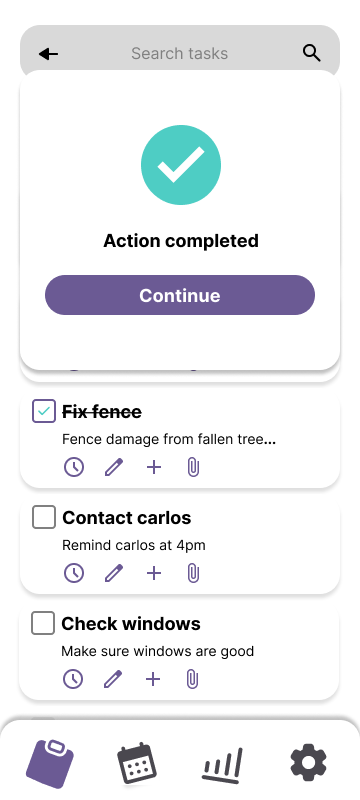Open clock icon on Check windows
This screenshot has height=800, width=360.
[x=73, y=679]
